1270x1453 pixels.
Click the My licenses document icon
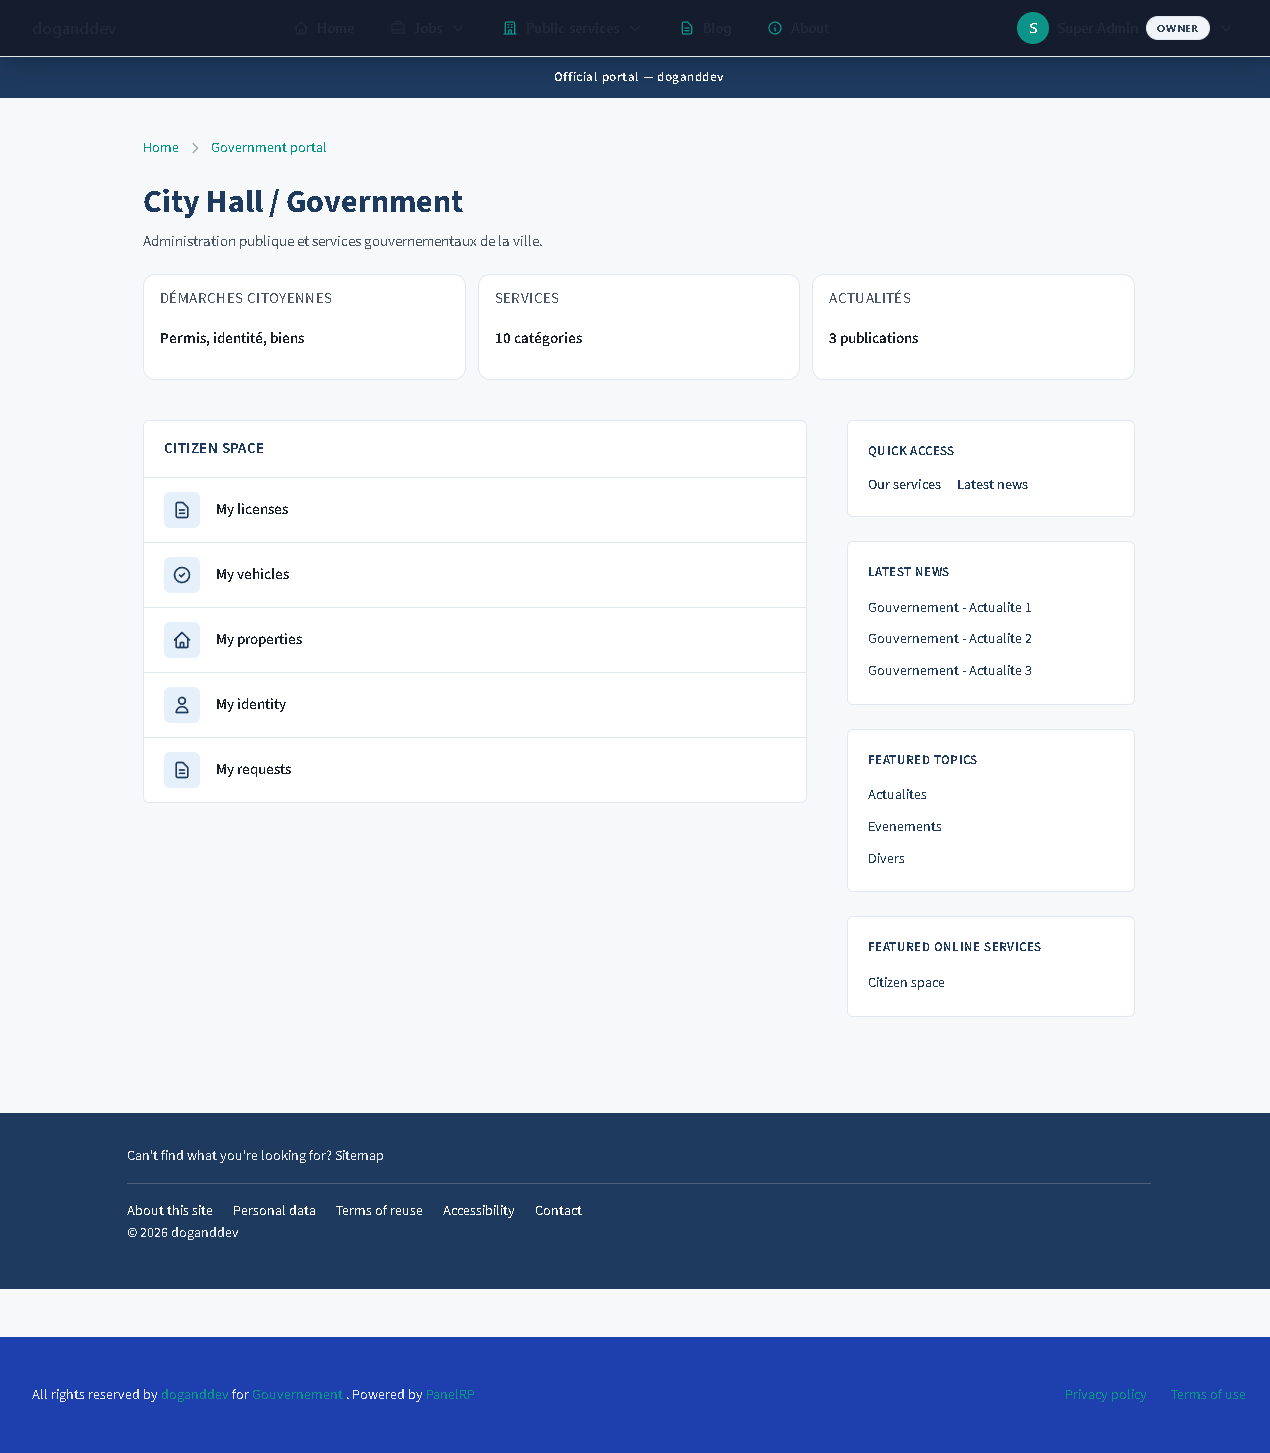coord(182,510)
